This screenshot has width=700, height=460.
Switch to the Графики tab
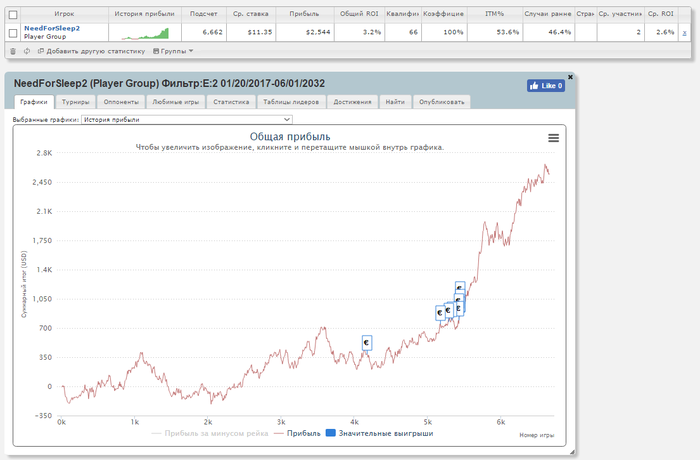tap(34, 102)
